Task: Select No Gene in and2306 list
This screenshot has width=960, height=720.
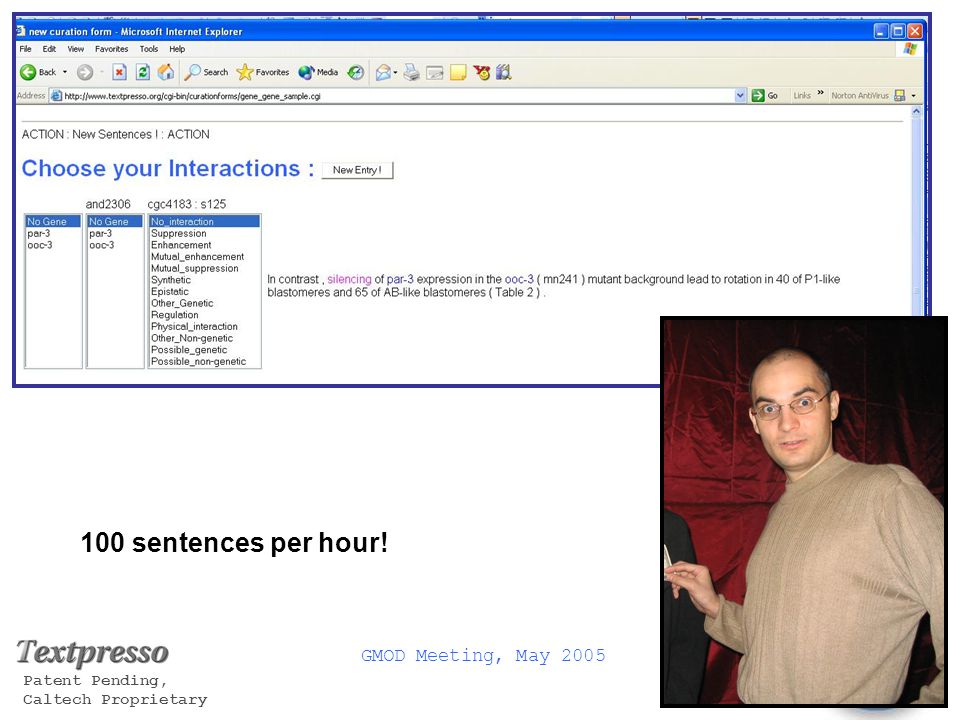Action: pos(115,222)
